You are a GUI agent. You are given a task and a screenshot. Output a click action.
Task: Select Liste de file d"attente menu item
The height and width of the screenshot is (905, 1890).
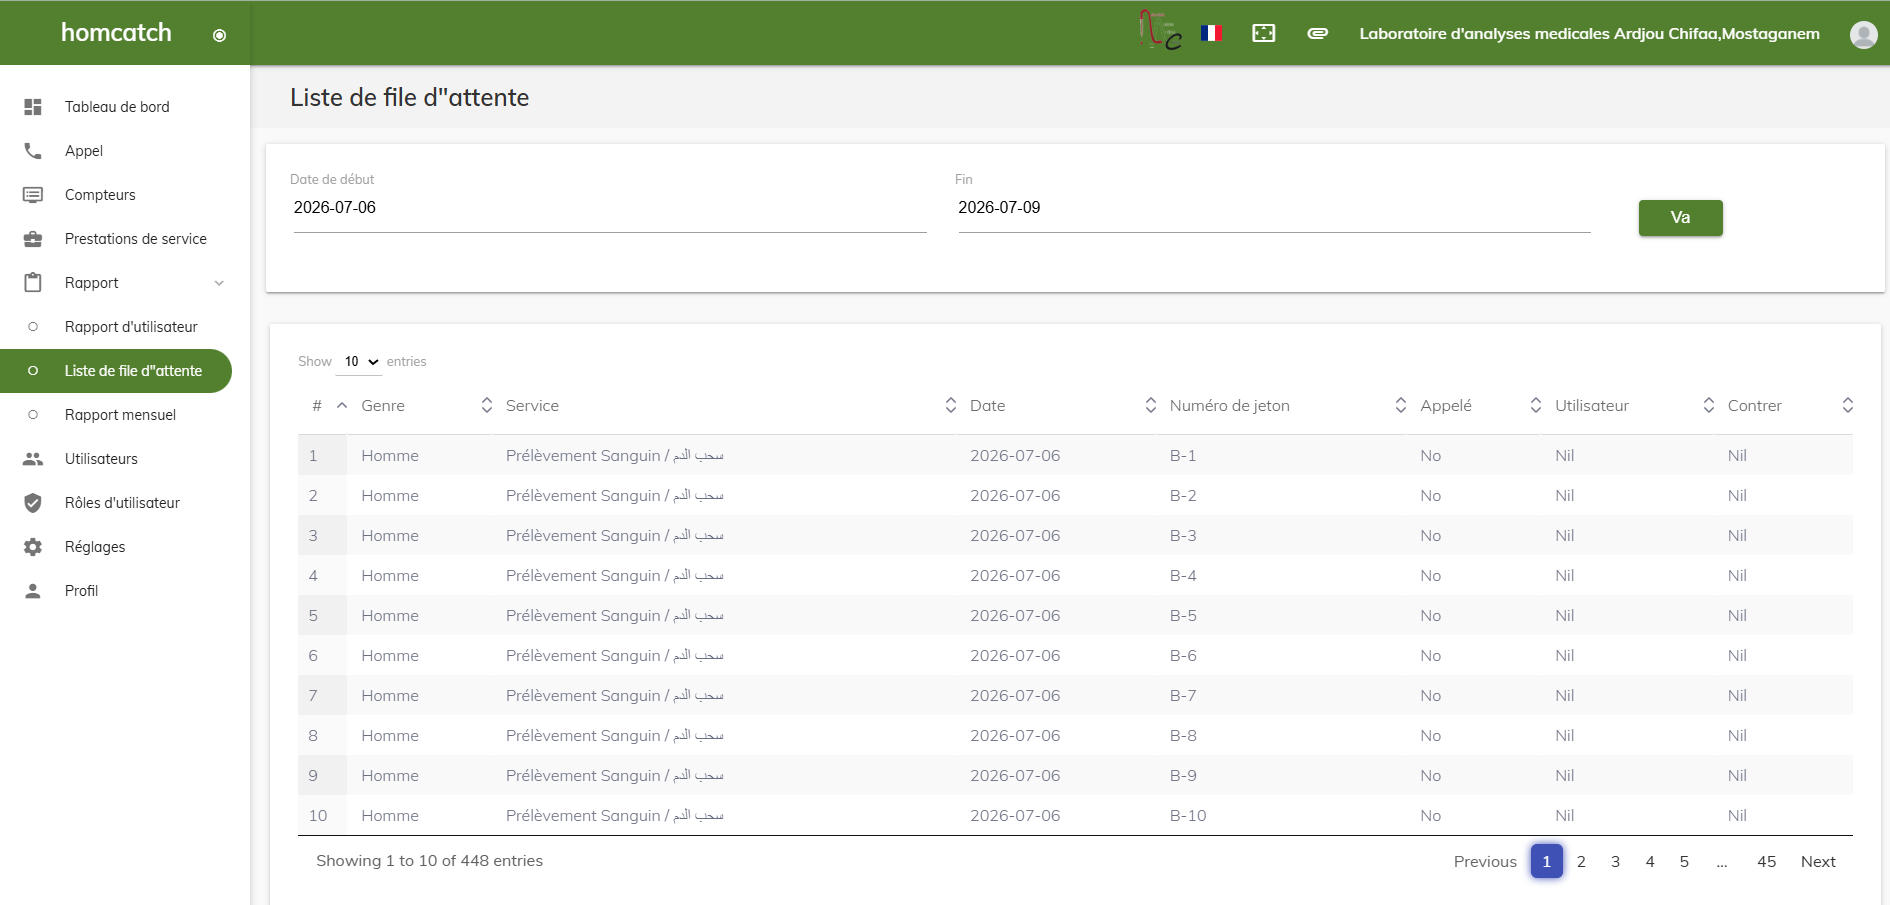[116, 371]
